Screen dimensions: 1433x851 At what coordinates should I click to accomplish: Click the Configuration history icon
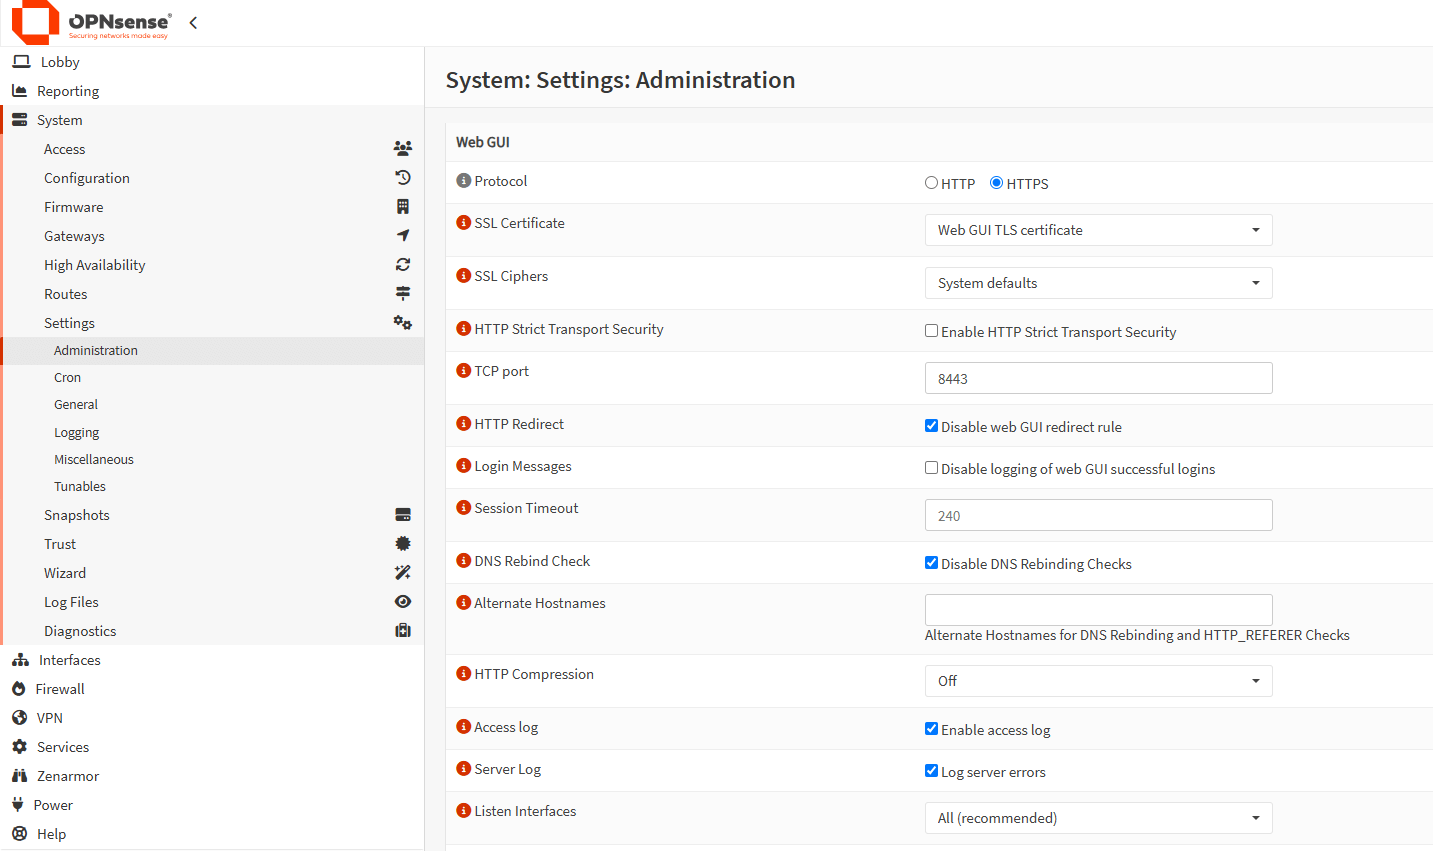point(403,177)
